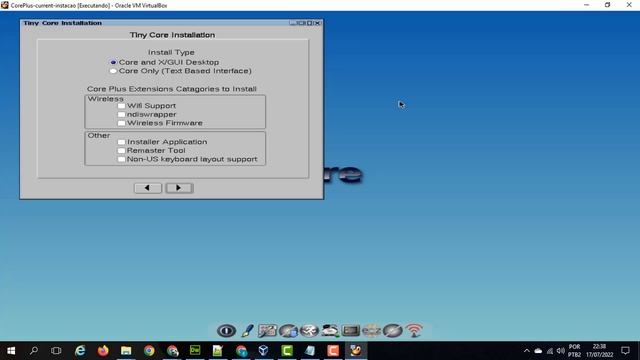
Task: Click the Exit power icon in the dock
Action: pyautogui.click(x=227, y=331)
